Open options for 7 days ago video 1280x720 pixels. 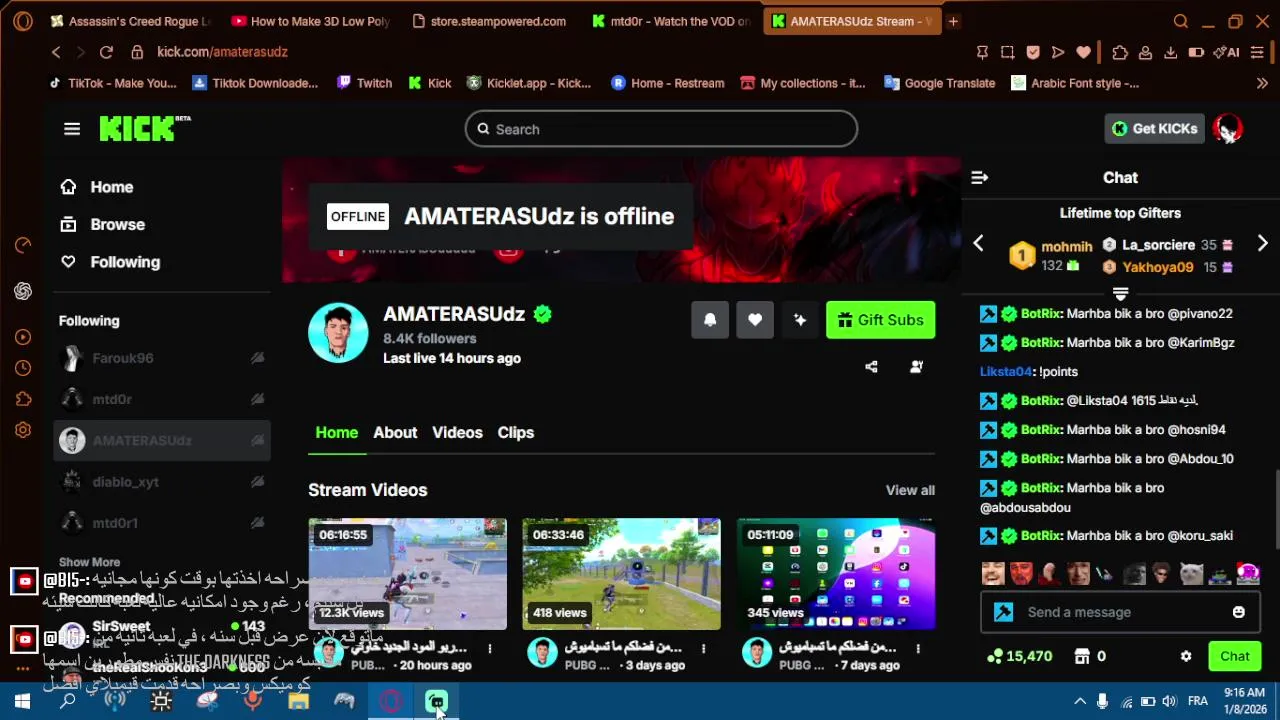coord(918,649)
